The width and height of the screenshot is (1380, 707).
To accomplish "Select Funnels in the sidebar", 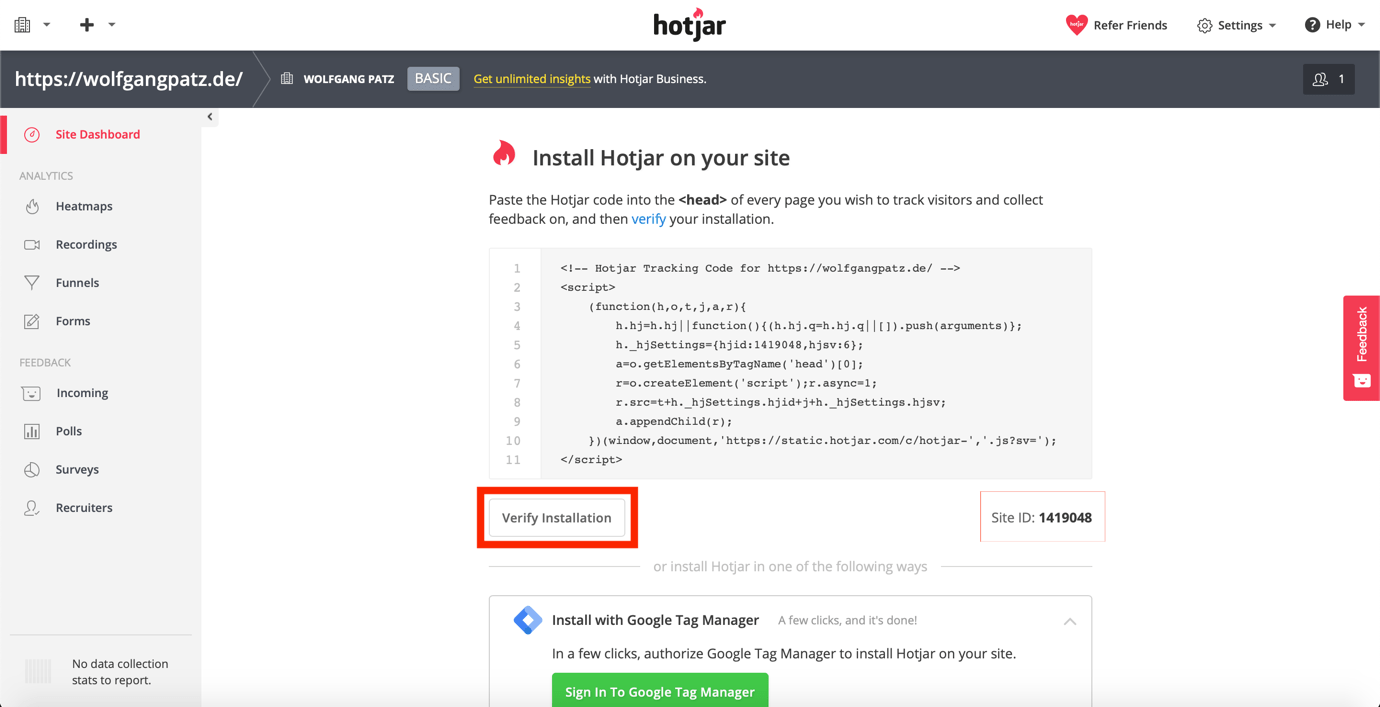I will 77,283.
